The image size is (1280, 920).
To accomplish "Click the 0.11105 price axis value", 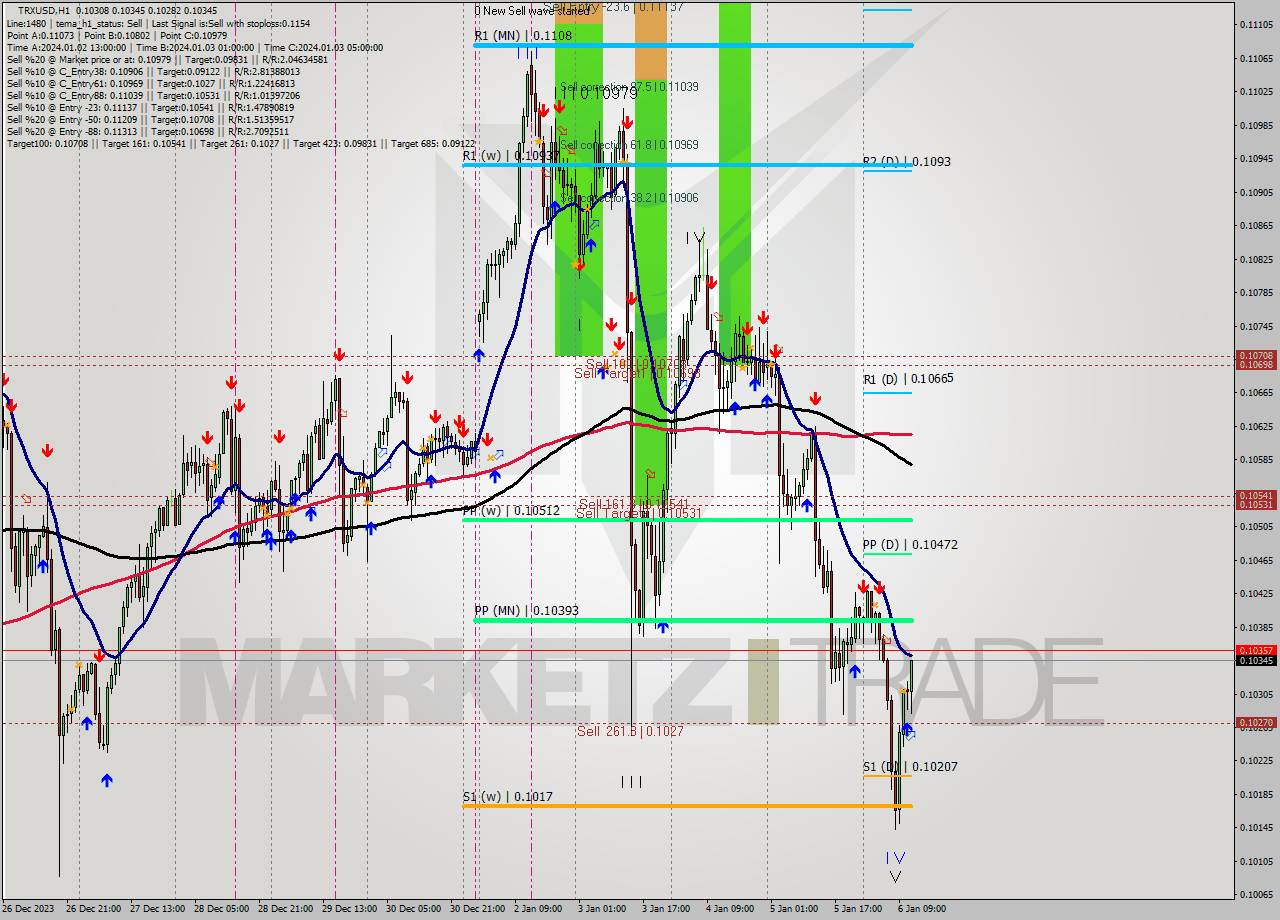I will 1256,24.
